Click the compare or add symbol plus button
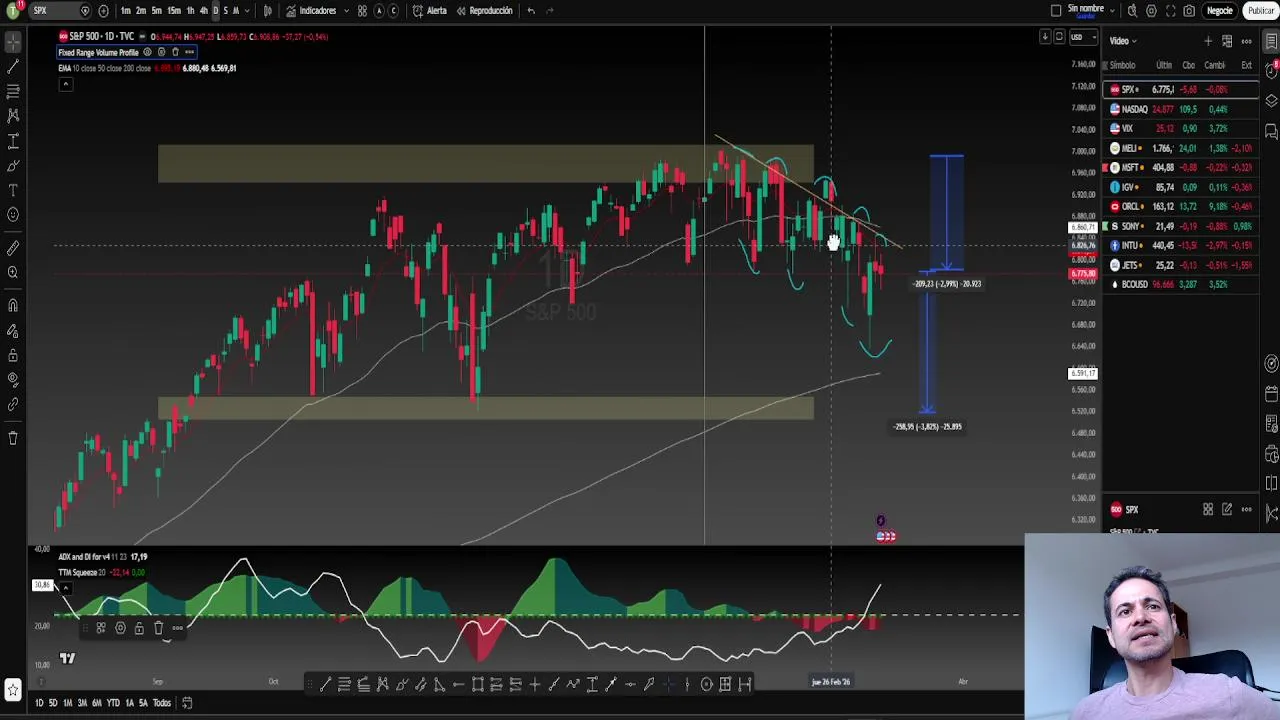The image size is (1280, 720). [x=103, y=11]
